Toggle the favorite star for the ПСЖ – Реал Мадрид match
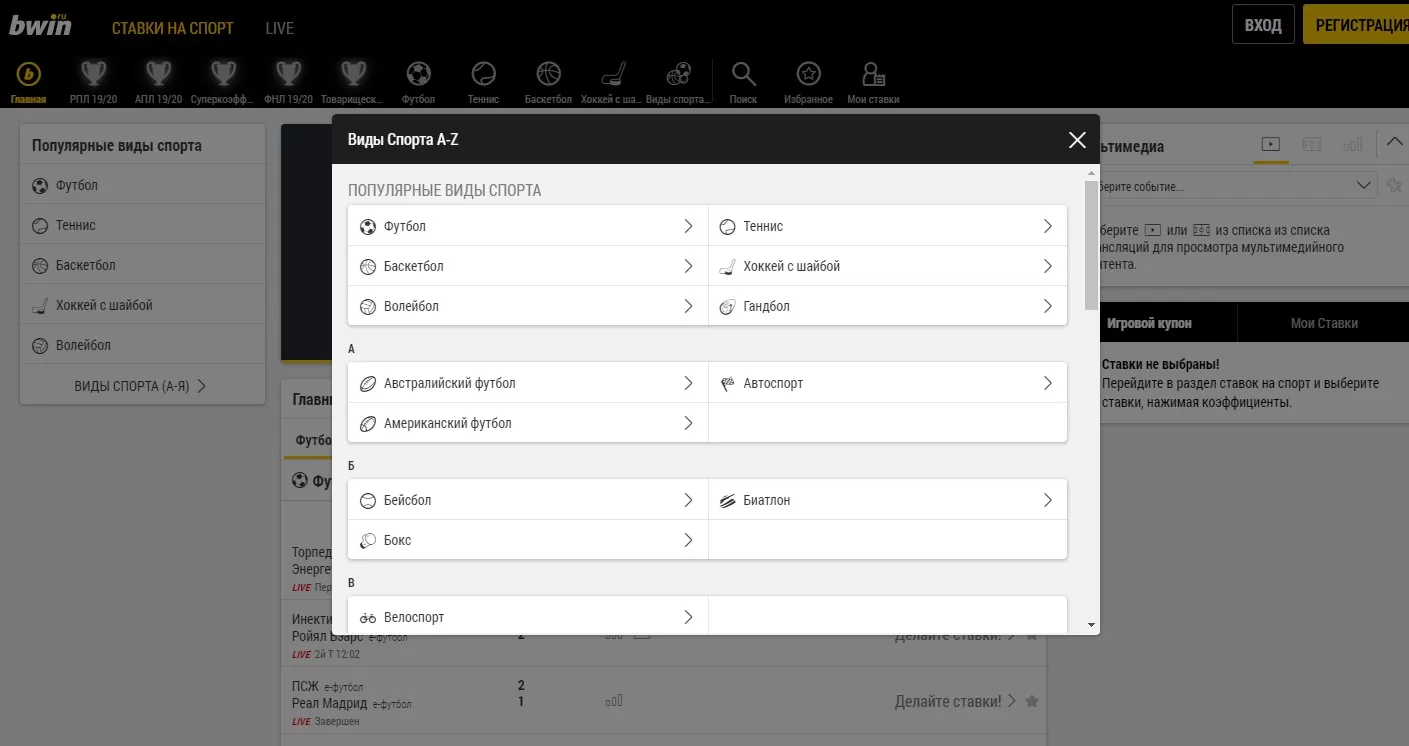 1032,701
